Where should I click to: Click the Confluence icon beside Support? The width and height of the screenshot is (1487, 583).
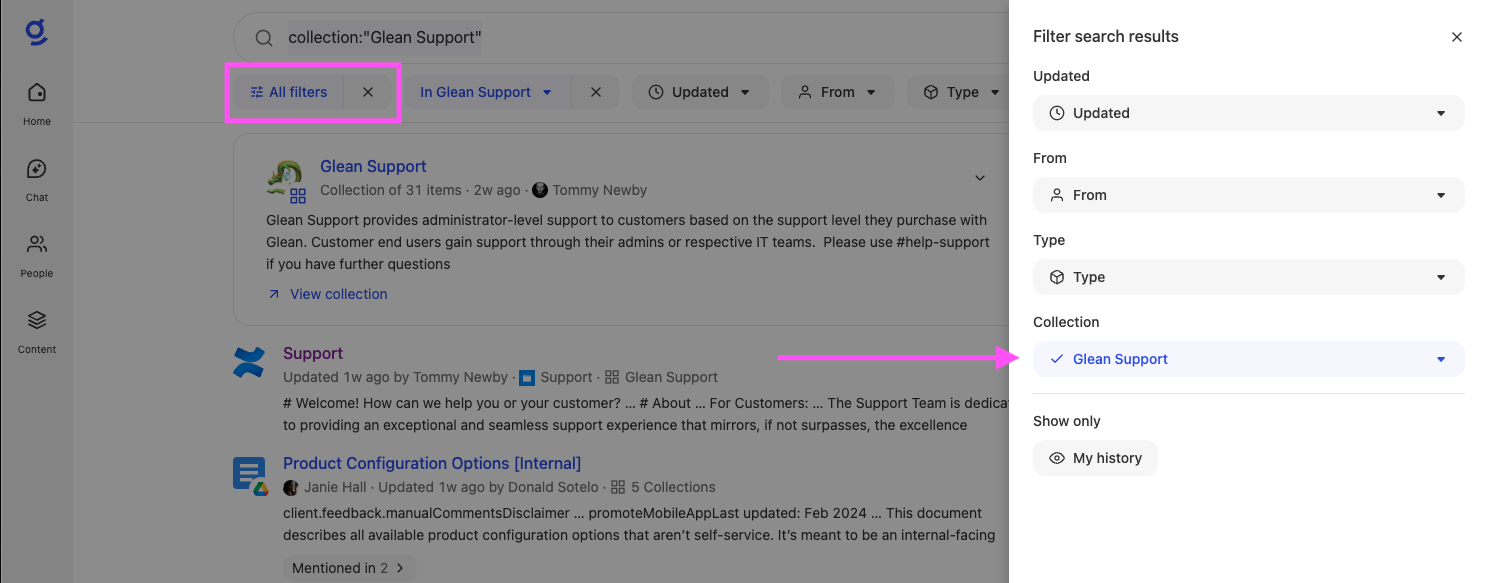click(248, 362)
